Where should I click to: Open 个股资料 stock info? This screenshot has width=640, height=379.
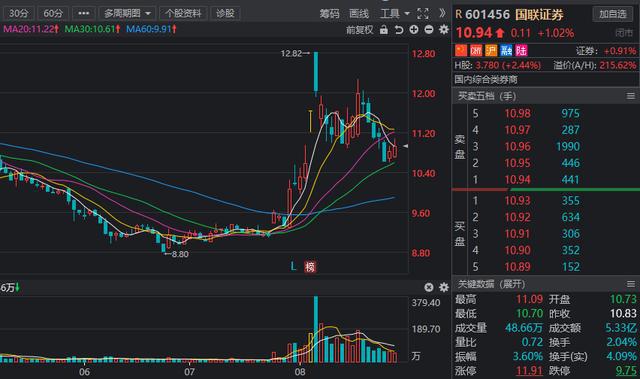click(183, 13)
